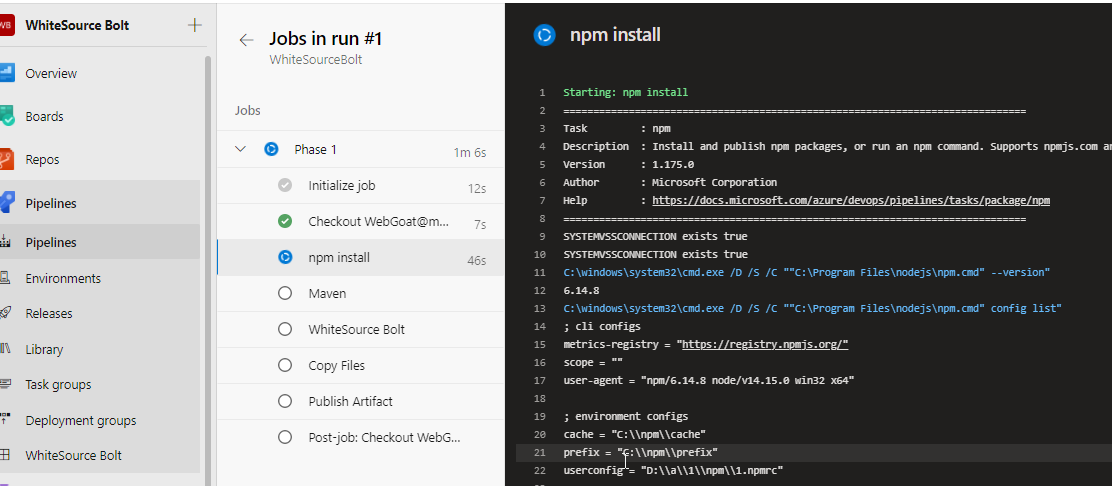Click the user-agent log line
1112x486 pixels.
tap(708, 380)
